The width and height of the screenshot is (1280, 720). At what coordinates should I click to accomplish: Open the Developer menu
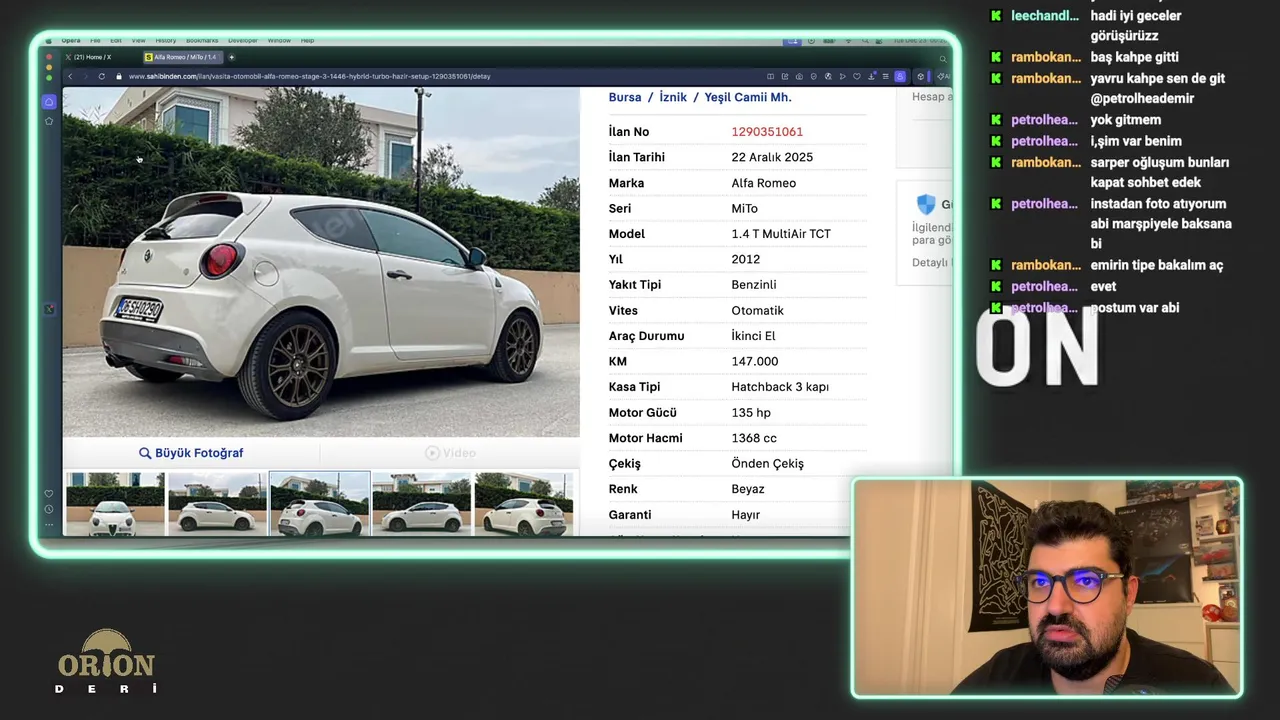point(243,40)
